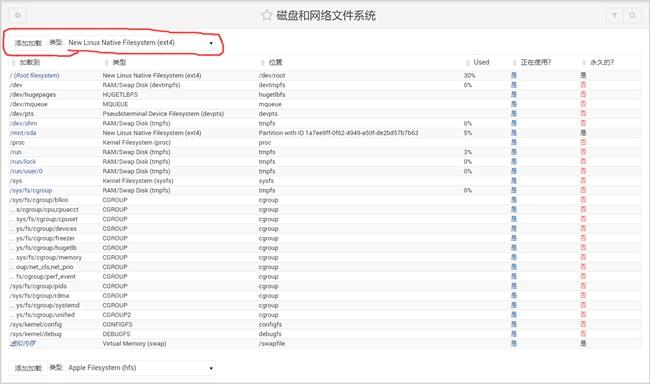Click in-use 是 link for /proc row

514,142
